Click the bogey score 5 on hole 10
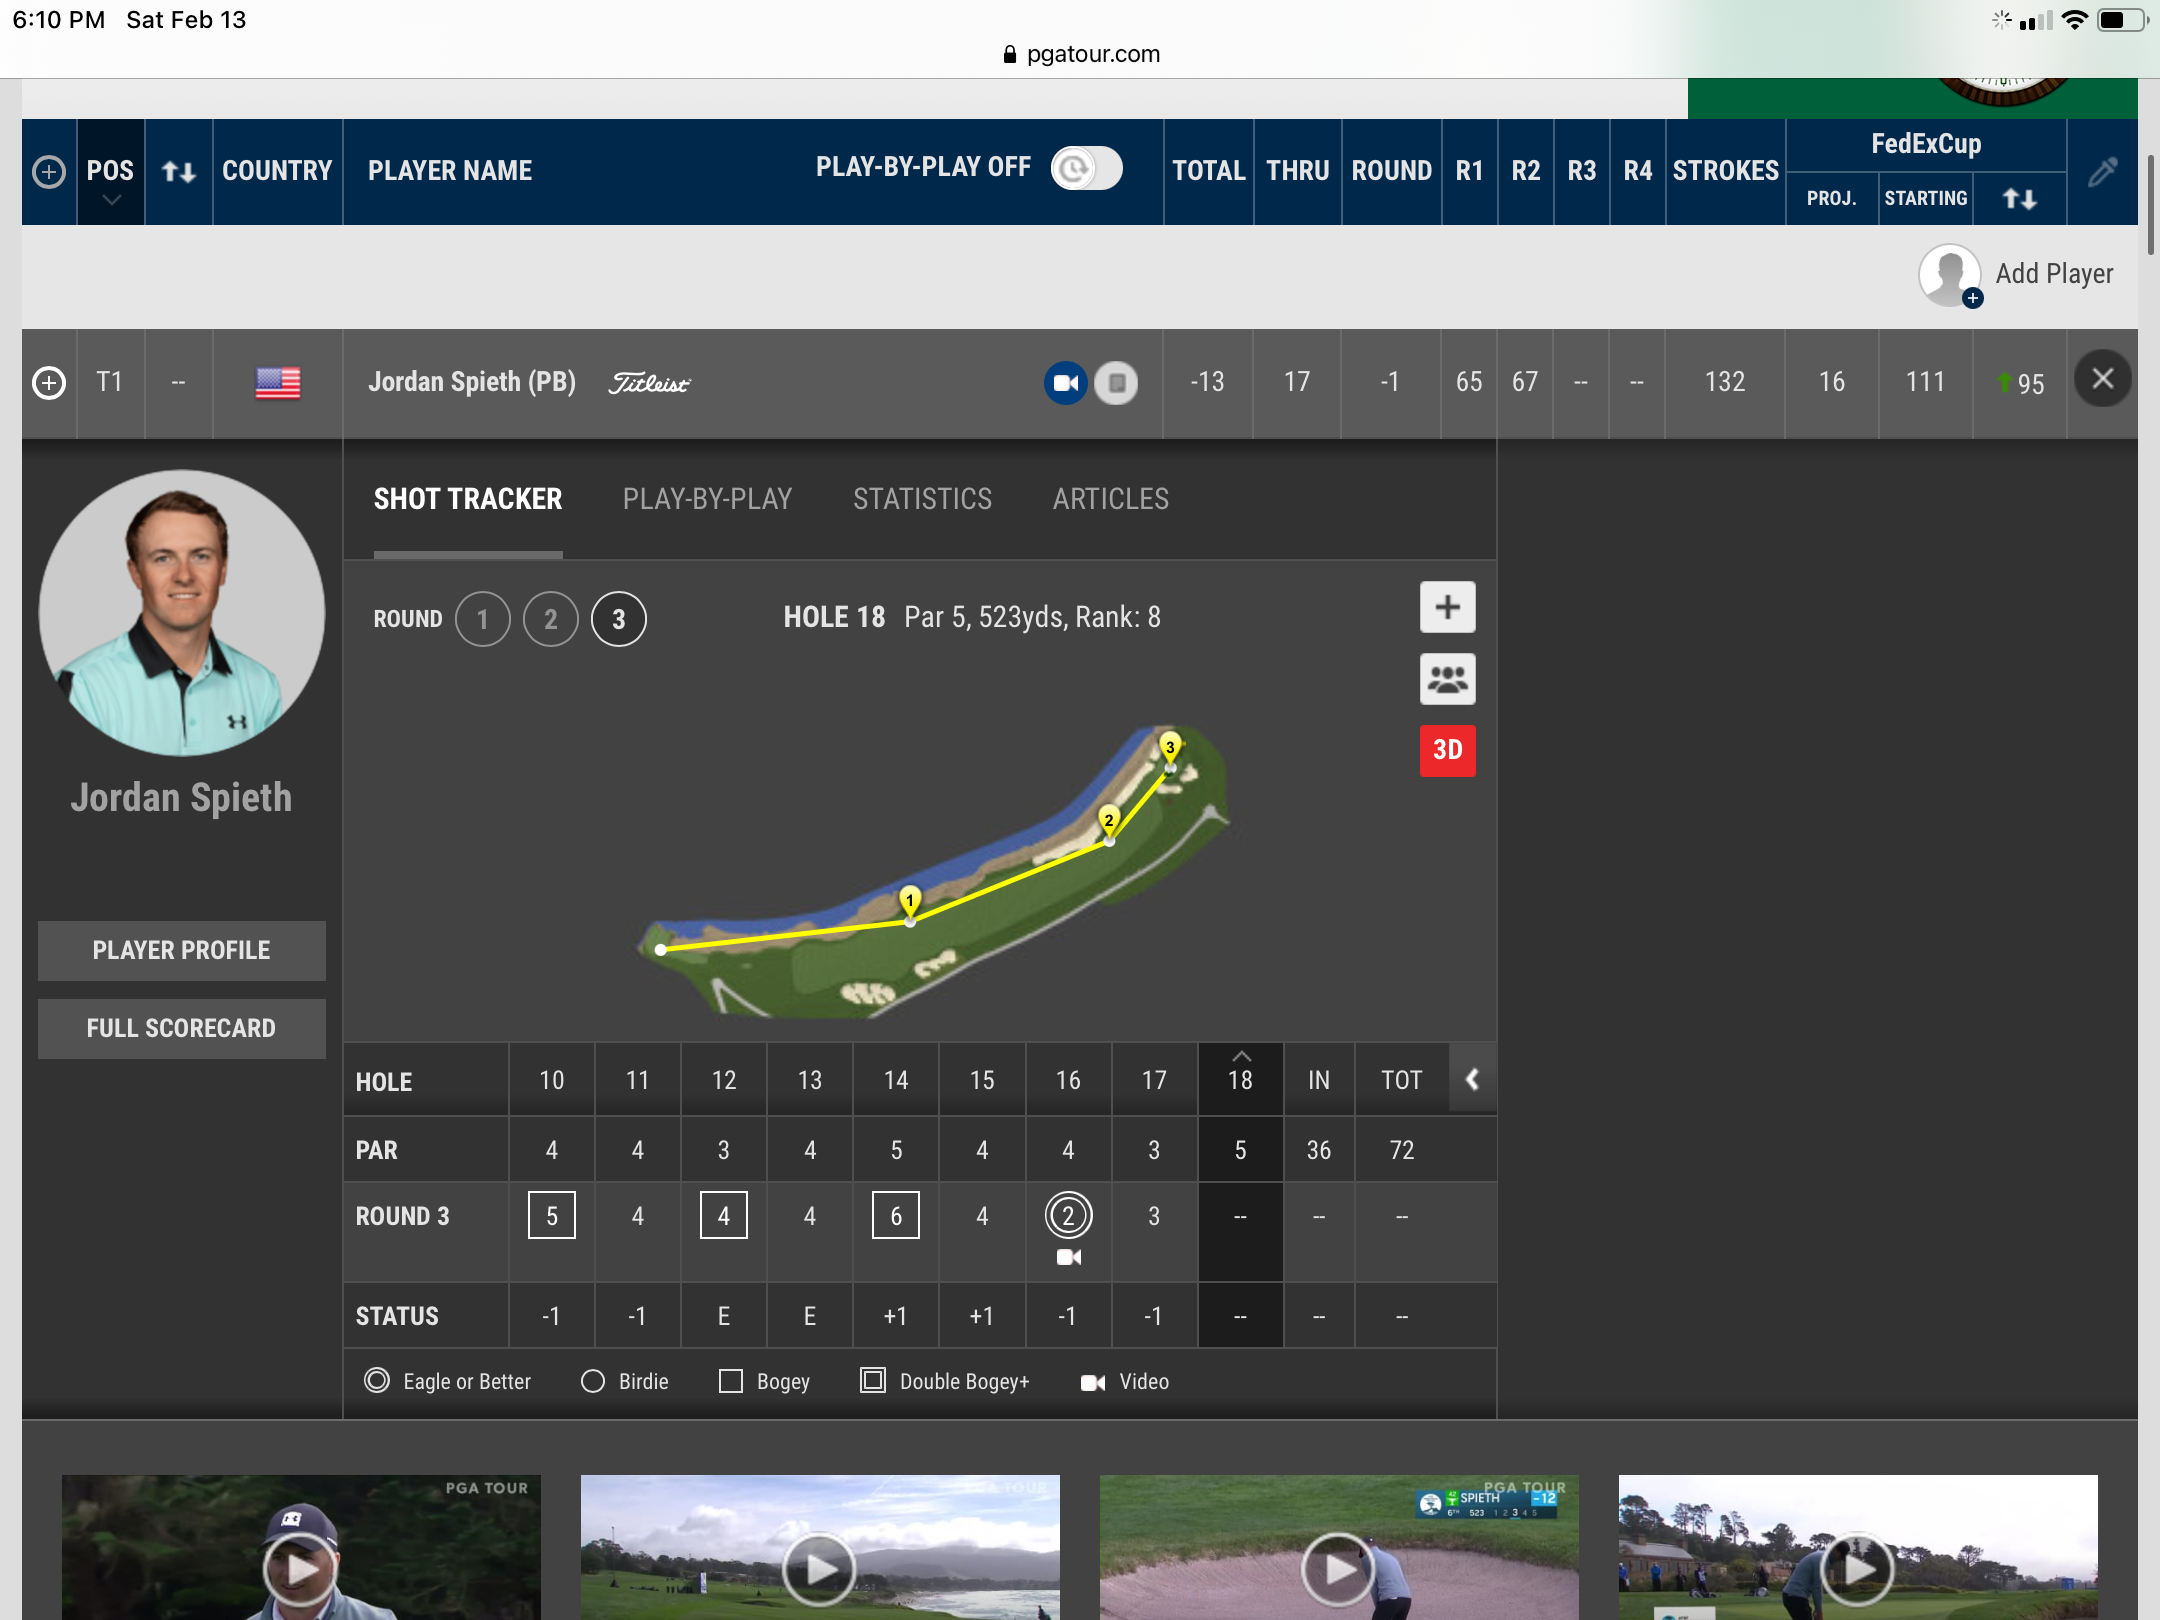2160x1620 pixels. point(552,1216)
